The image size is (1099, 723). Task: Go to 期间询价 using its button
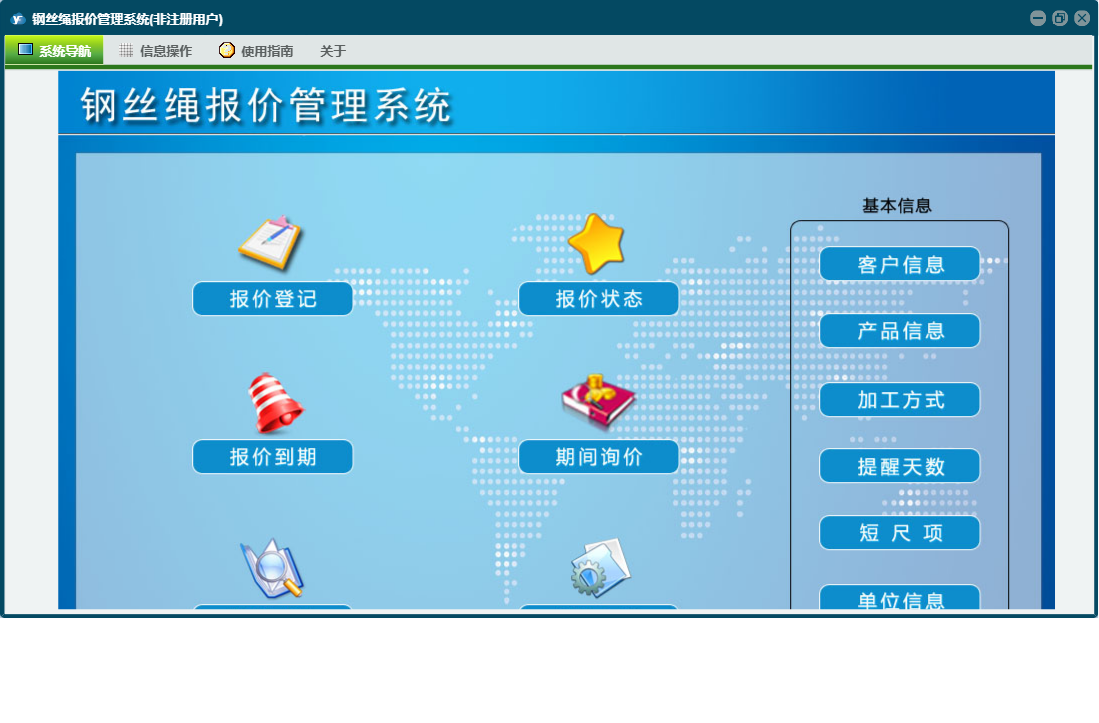[599, 457]
